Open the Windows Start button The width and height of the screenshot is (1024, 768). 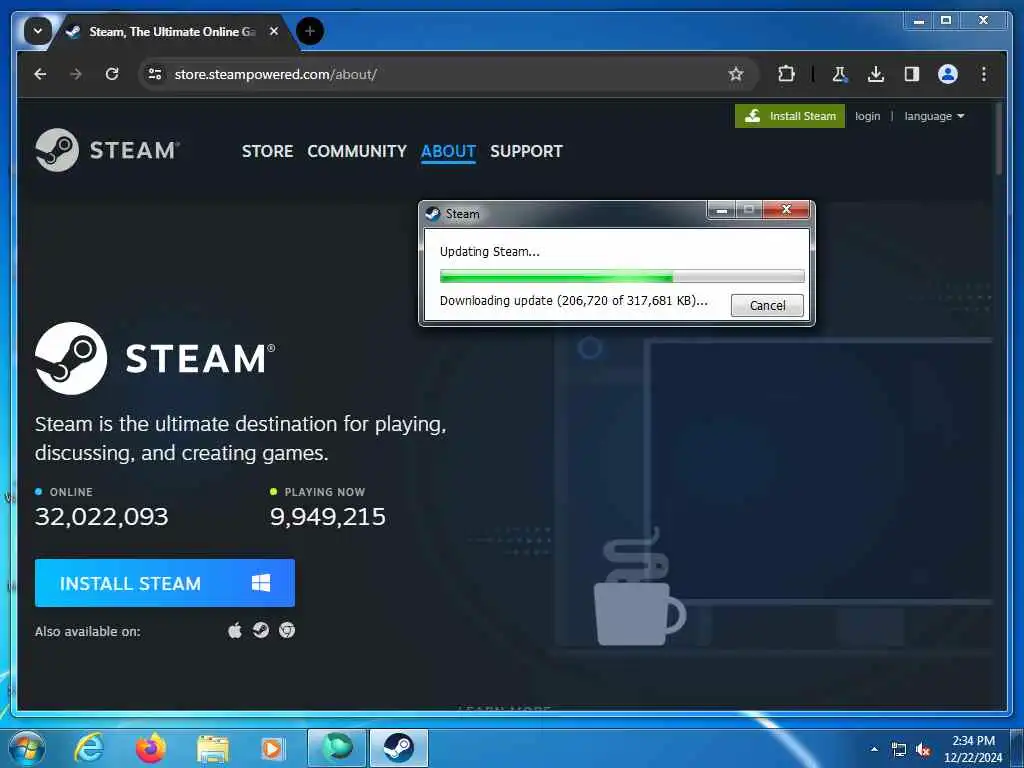click(x=27, y=748)
